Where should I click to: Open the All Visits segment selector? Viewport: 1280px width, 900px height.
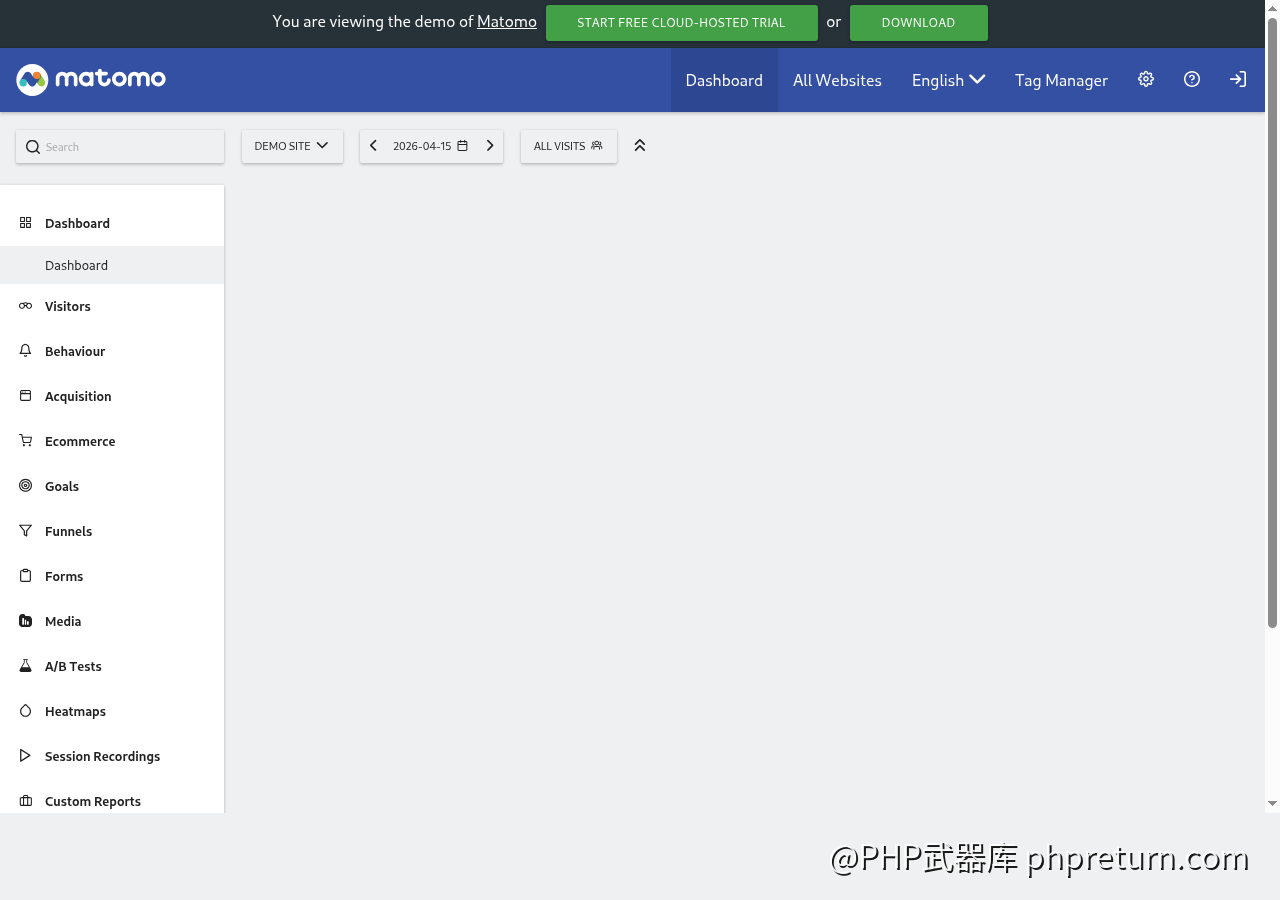point(569,146)
